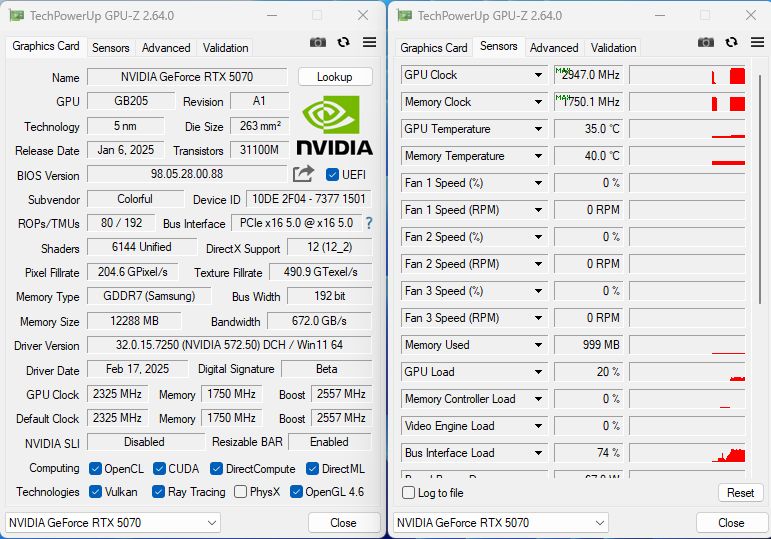Select the Graphics Card tab in left window
The height and width of the screenshot is (539, 771).
click(x=46, y=46)
